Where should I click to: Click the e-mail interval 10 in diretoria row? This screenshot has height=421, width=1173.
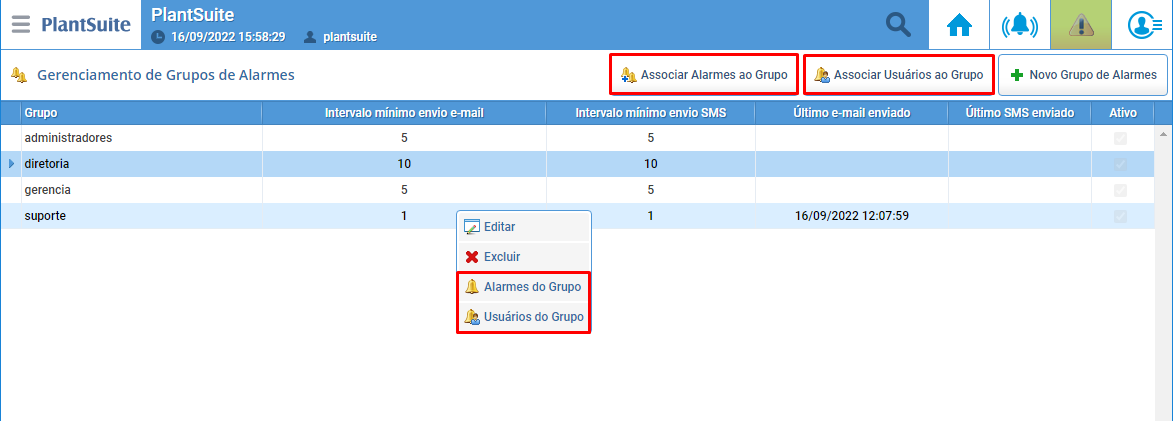tap(404, 164)
